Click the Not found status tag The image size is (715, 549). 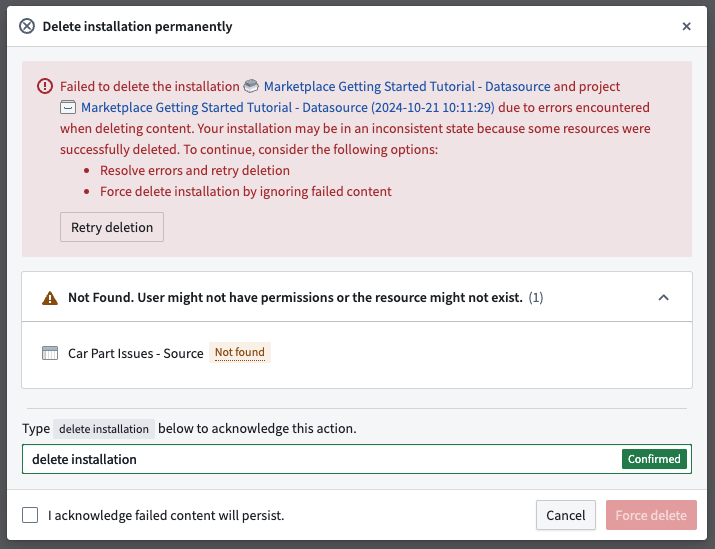(x=240, y=352)
